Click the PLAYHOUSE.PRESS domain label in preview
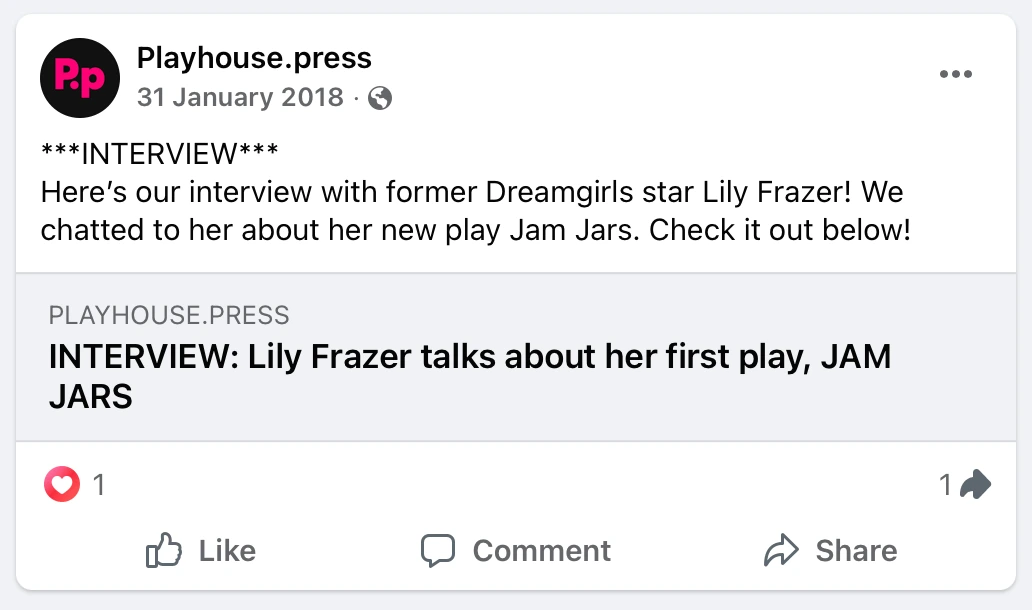1032x610 pixels. [x=169, y=316]
